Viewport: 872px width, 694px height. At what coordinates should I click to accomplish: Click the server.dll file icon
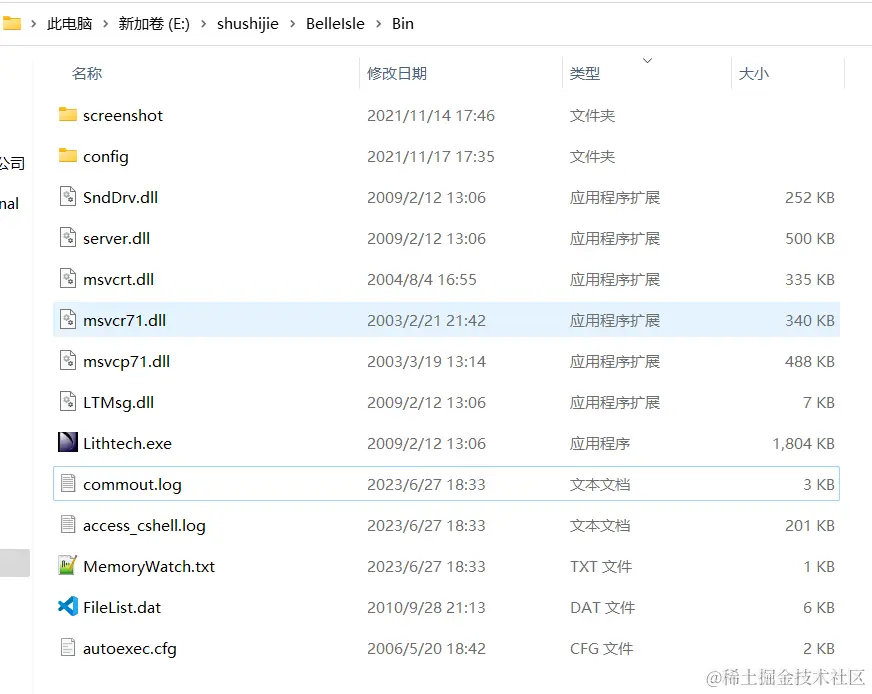68,238
